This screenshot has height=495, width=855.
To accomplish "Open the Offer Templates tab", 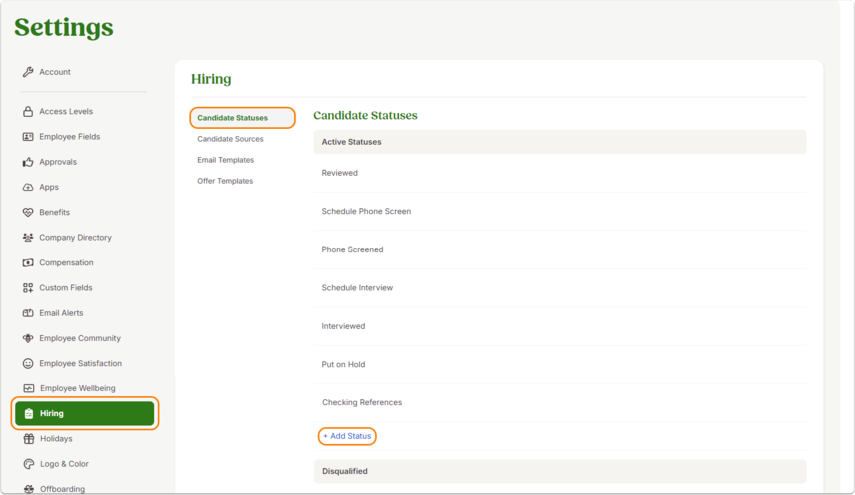I will pos(225,181).
